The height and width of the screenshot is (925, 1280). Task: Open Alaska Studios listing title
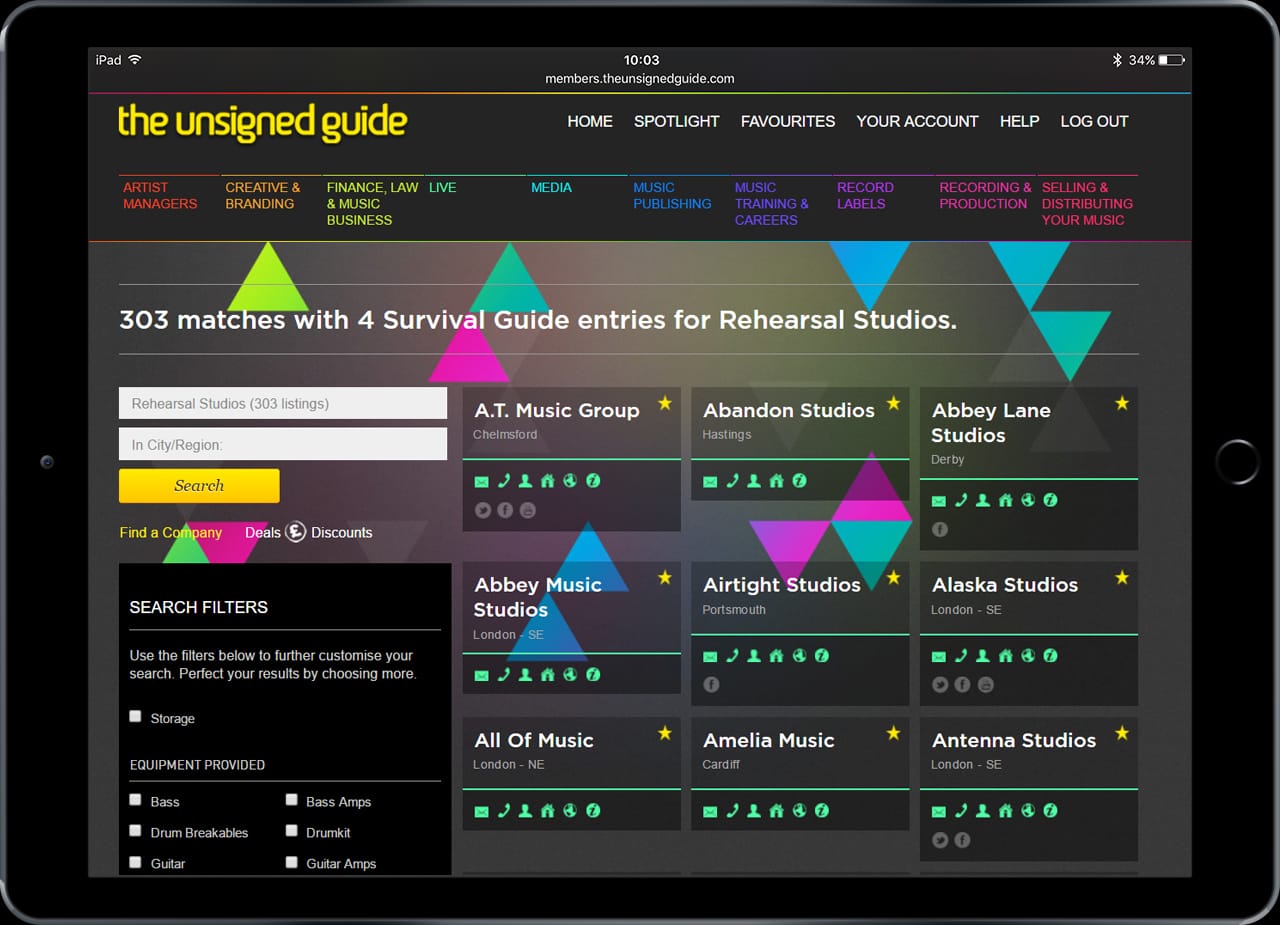pos(1005,584)
